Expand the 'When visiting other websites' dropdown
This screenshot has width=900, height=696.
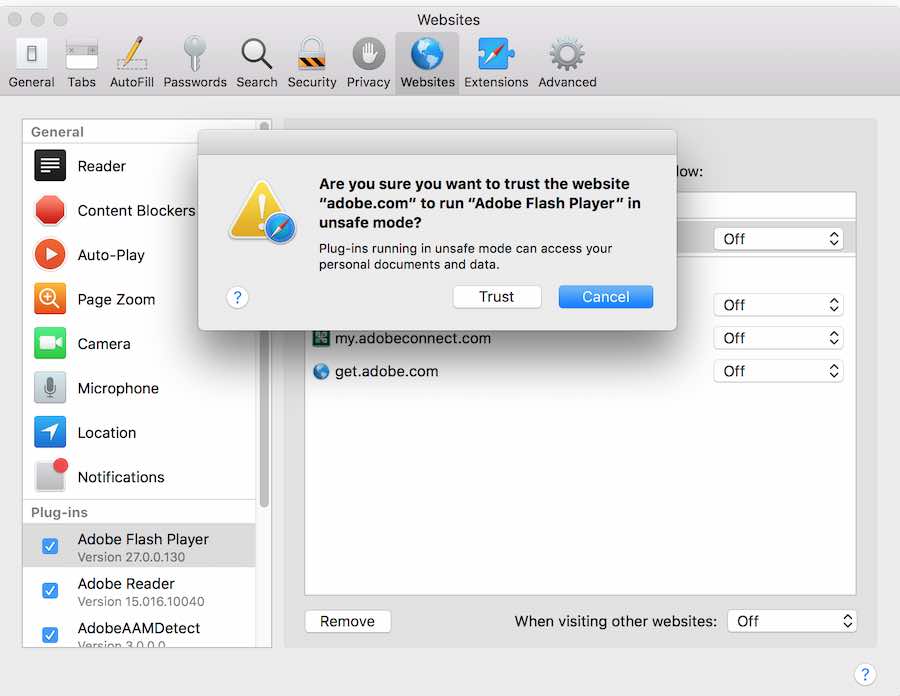(792, 621)
